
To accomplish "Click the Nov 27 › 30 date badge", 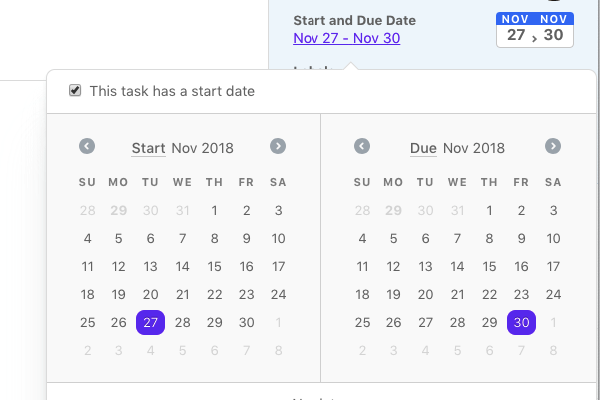I will point(535,30).
